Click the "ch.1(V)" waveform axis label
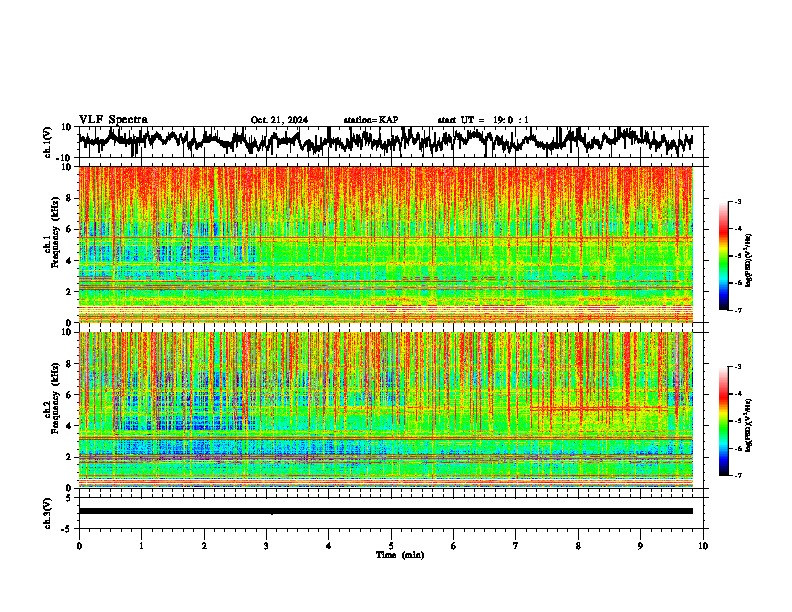Viewport: 792px width, 612px height. tap(48, 142)
